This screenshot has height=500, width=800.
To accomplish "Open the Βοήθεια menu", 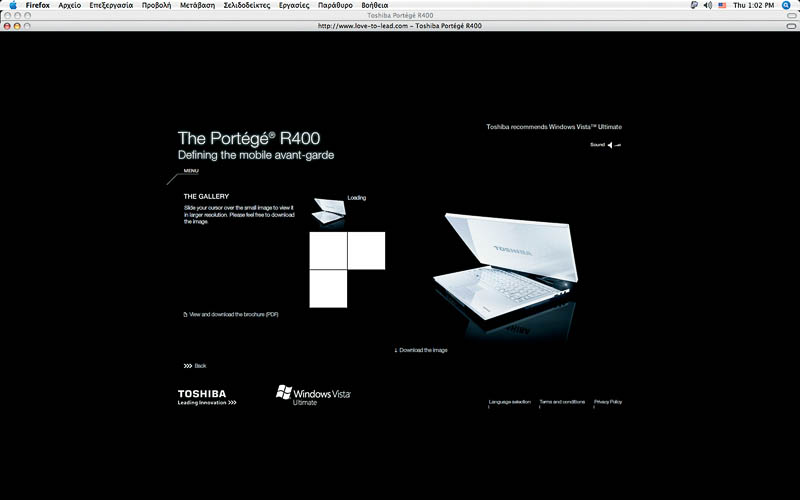I will [374, 5].
